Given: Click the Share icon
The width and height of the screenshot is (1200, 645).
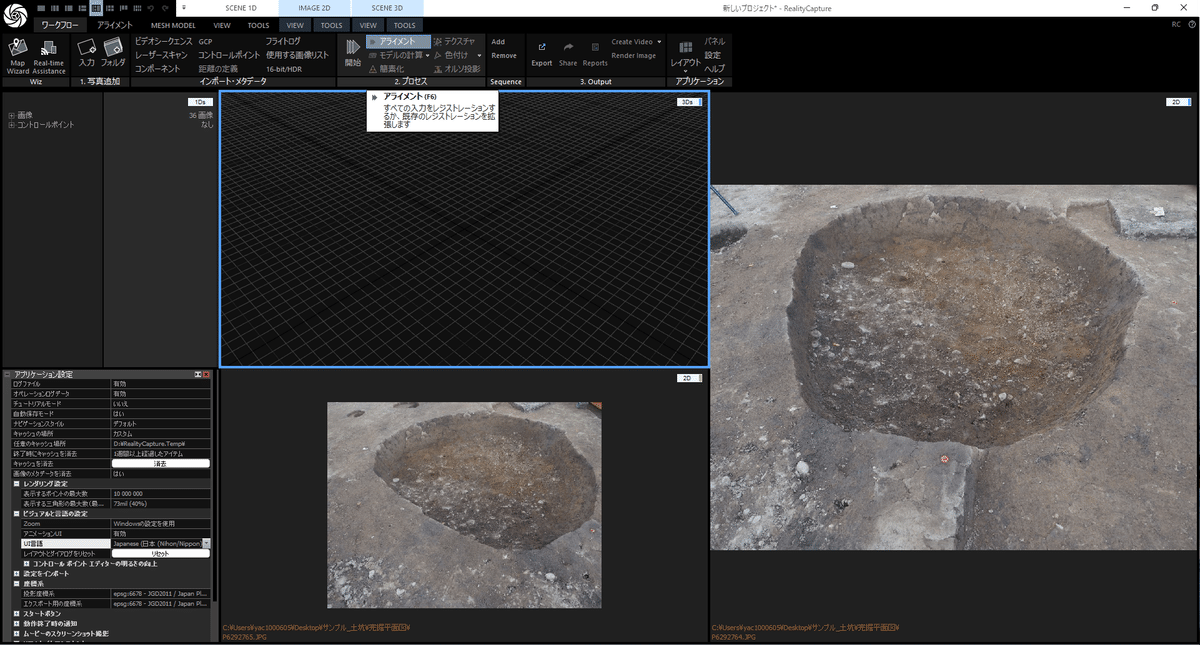Looking at the screenshot, I should point(568,52).
